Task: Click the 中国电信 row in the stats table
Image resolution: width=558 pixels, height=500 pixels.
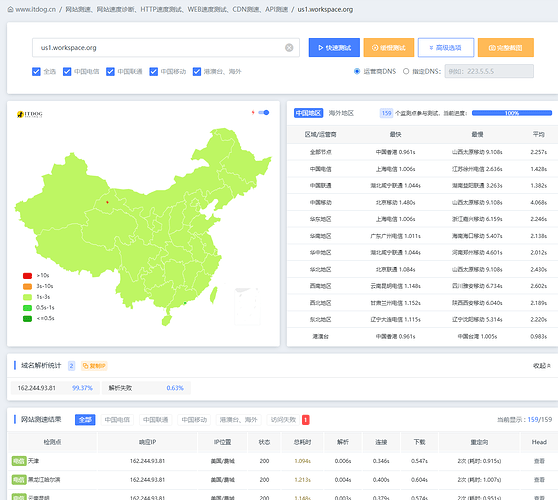Action: click(x=422, y=169)
